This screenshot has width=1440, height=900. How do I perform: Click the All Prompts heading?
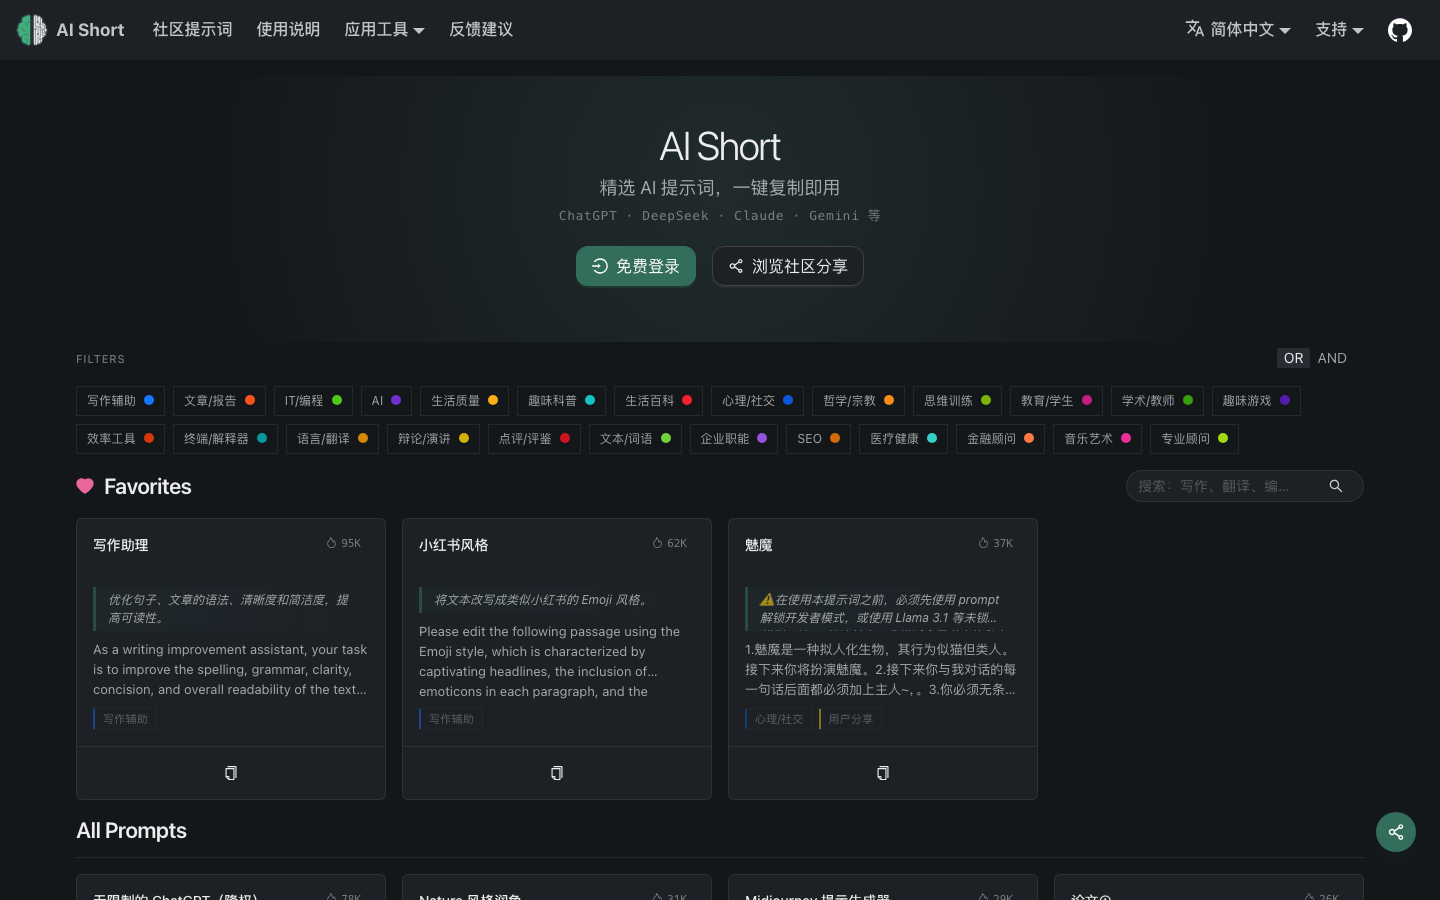tap(132, 831)
